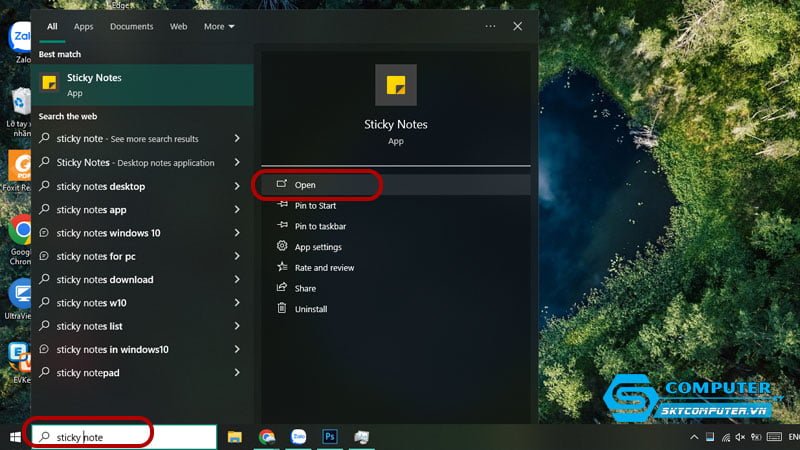Open the UltraViewer desktop shortcut
Screen dimensions: 800x450
pyautogui.click(x=19, y=299)
